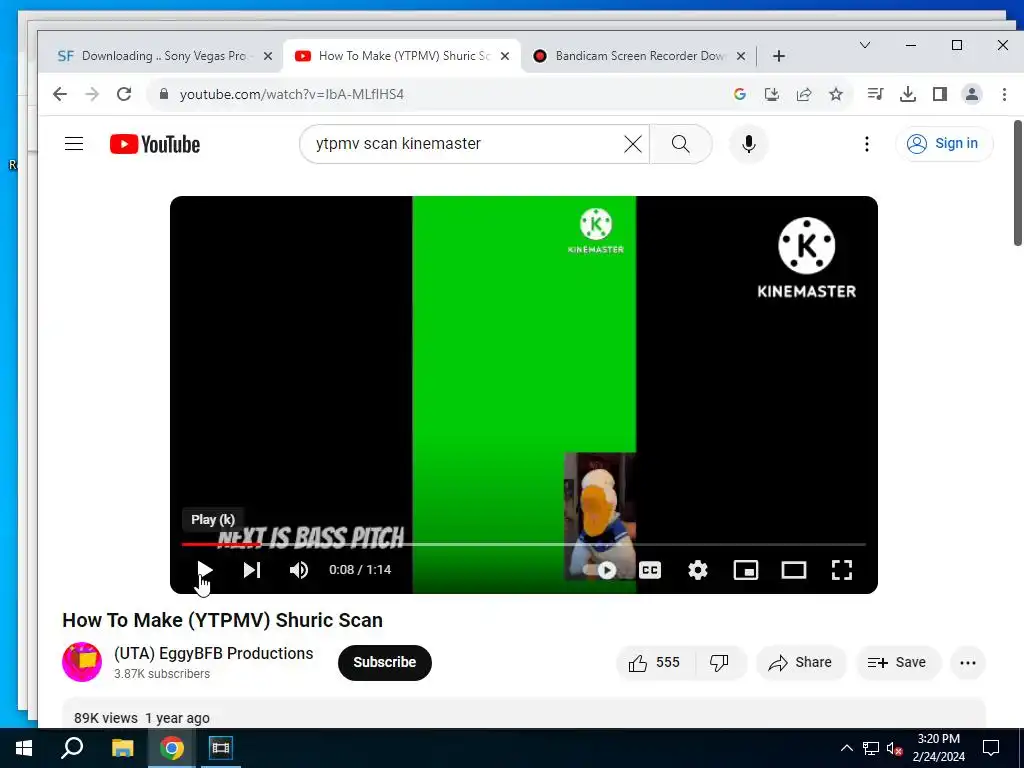
Task: Show Chrome downloads
Action: pos(907,94)
